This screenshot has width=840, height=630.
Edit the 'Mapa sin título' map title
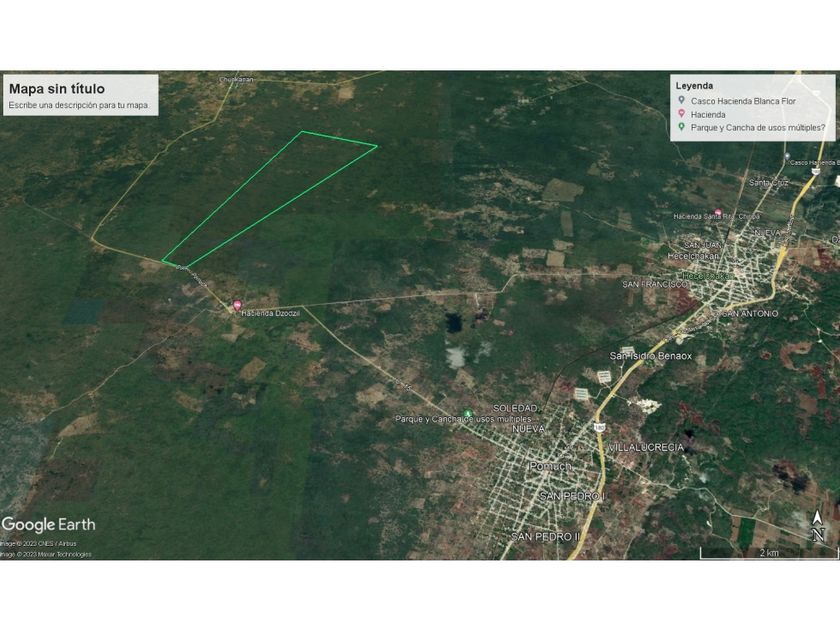click(57, 89)
